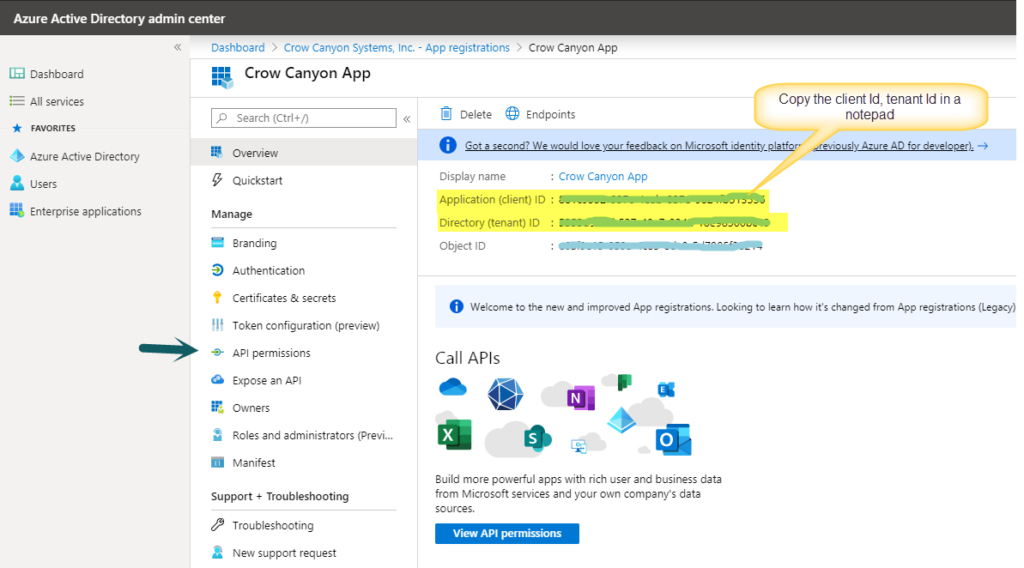Click the Overview grid icon
Image resolution: width=1024 pixels, height=568 pixels.
217,152
